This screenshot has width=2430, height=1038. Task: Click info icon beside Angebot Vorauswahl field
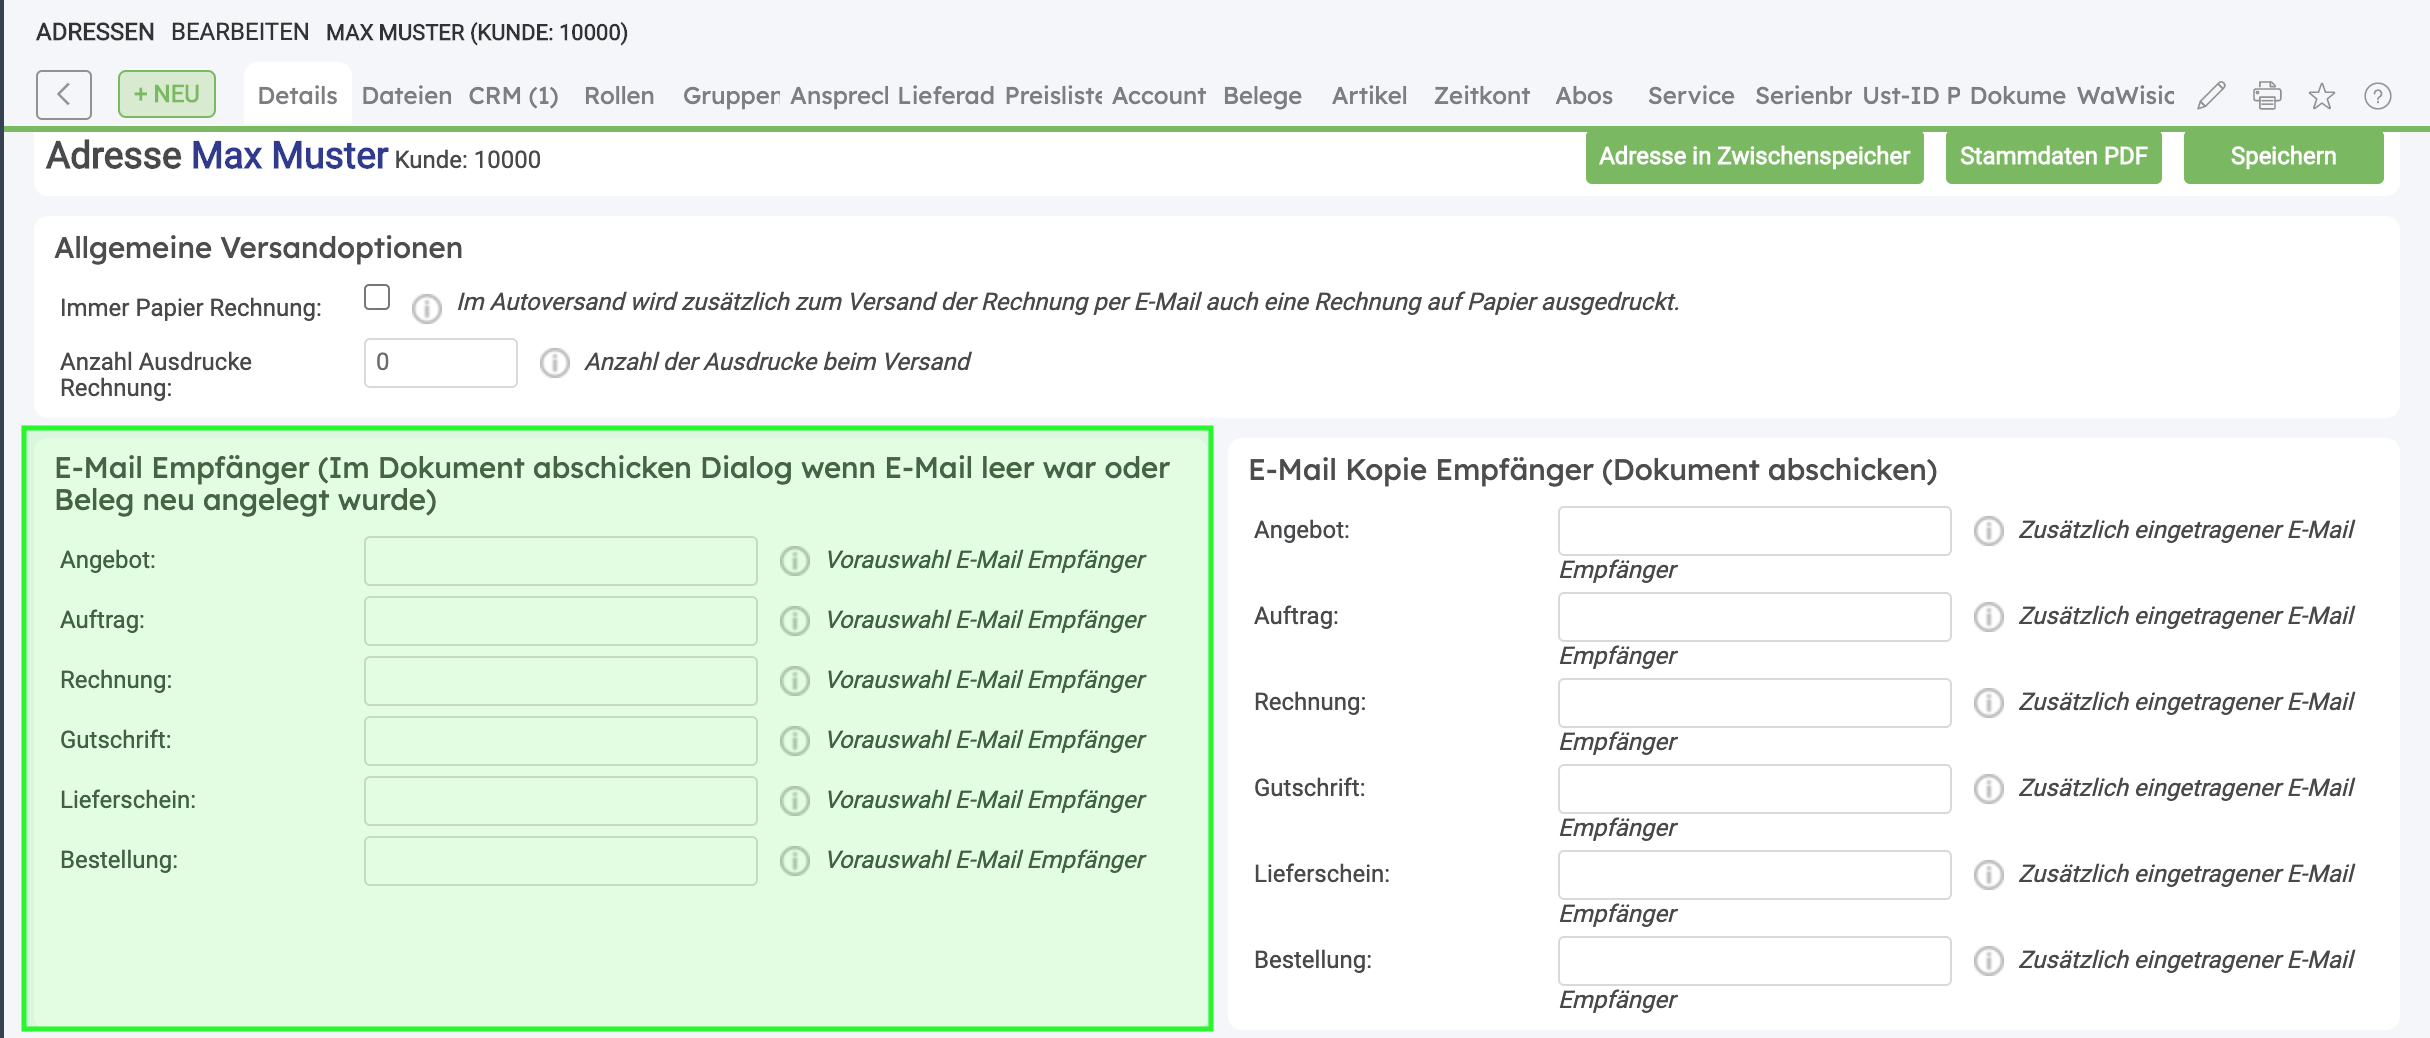coord(795,561)
